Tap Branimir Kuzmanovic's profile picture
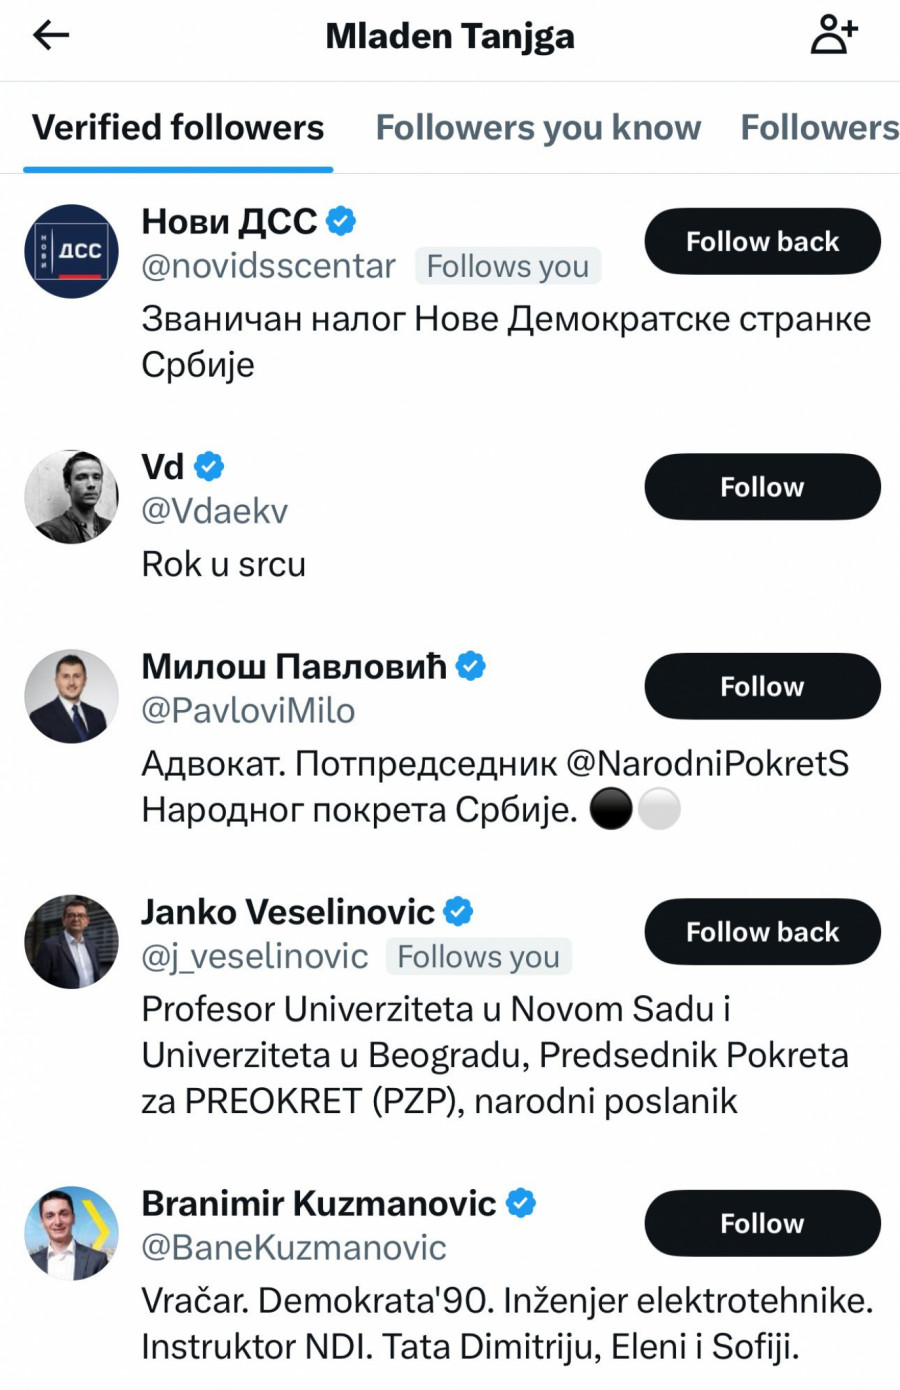The image size is (900, 1390). pyautogui.click(x=71, y=1233)
